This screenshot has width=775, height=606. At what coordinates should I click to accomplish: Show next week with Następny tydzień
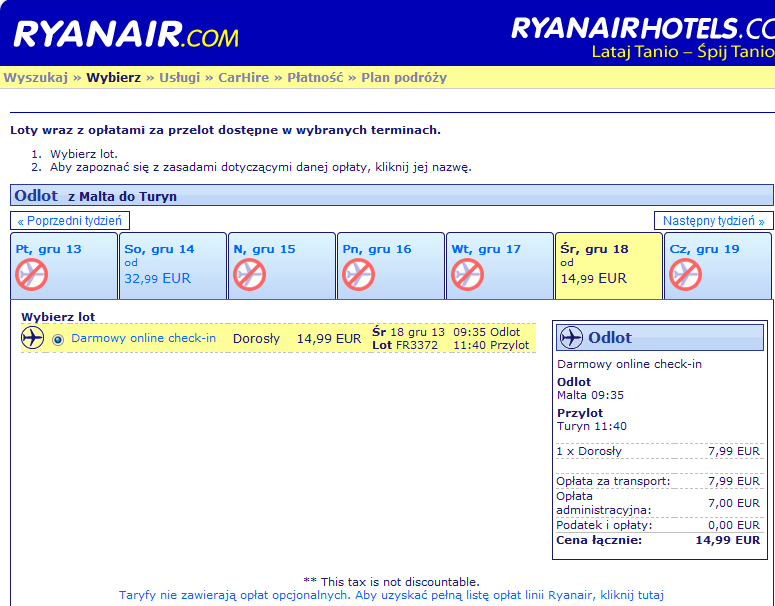pyautogui.click(x=714, y=220)
